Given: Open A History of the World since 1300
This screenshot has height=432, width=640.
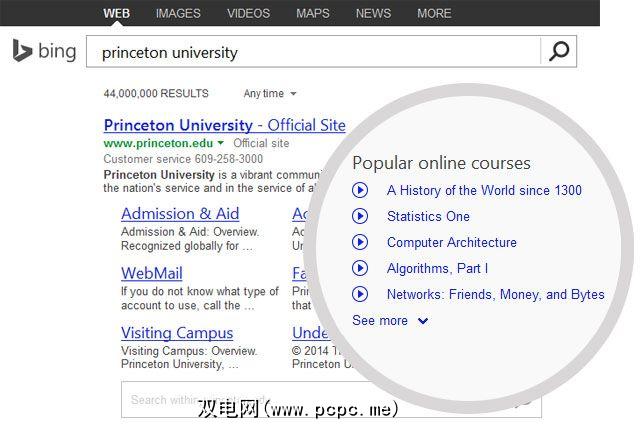Looking at the screenshot, I should coord(484,190).
